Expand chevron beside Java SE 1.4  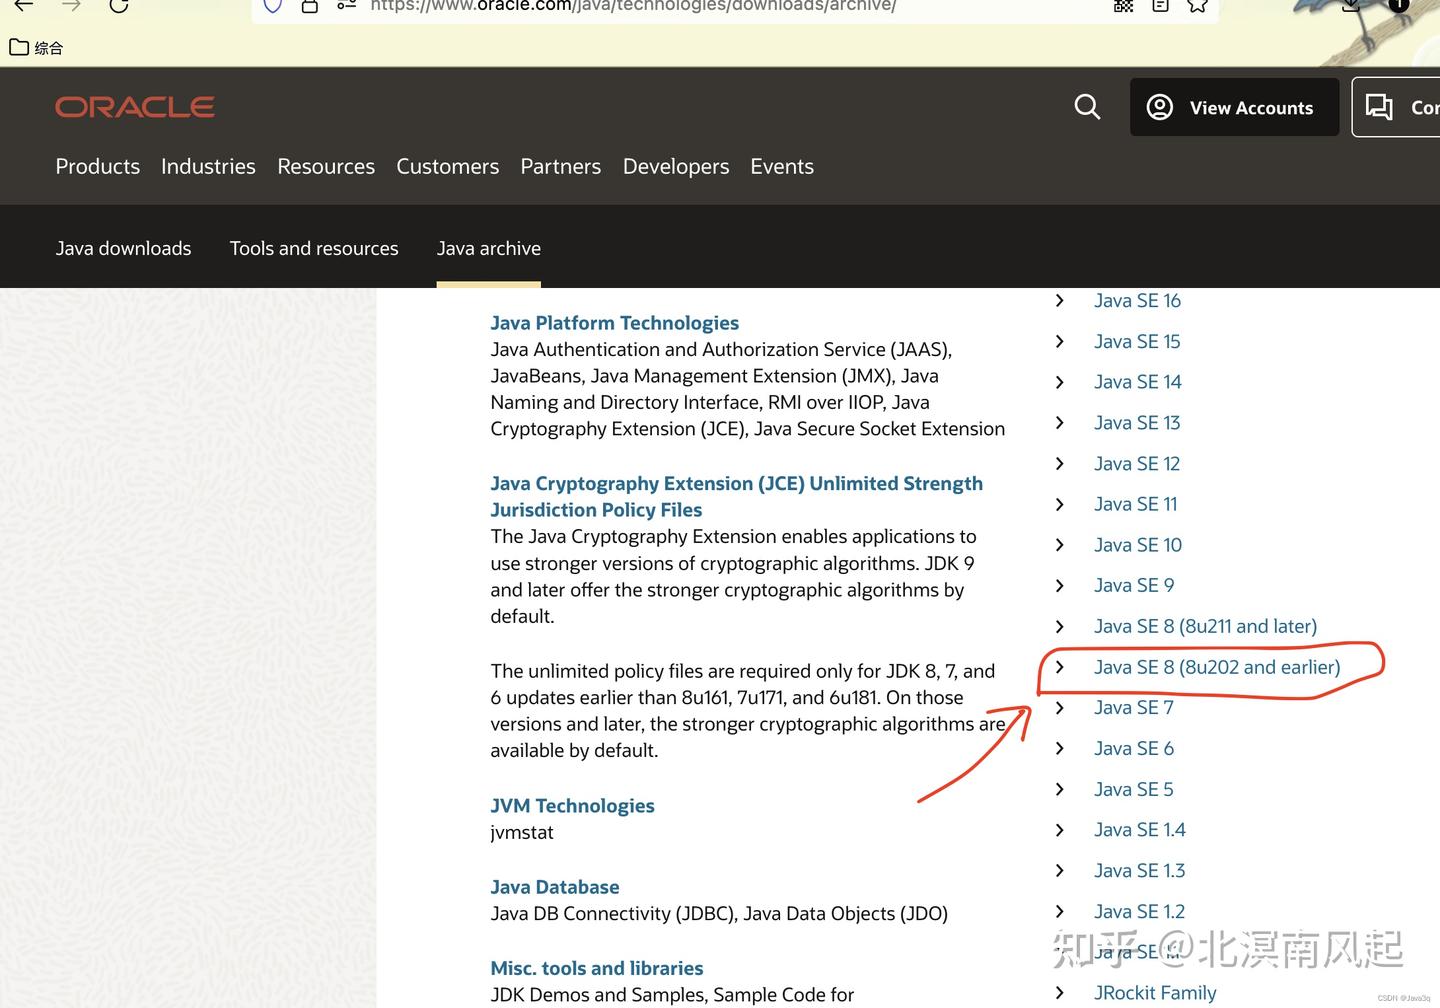point(1060,830)
